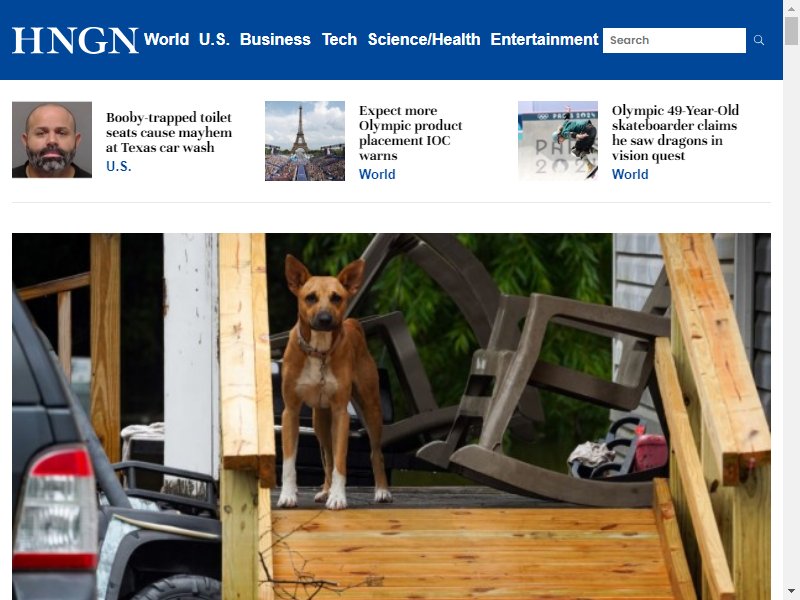Go to the Business section

click(x=275, y=39)
